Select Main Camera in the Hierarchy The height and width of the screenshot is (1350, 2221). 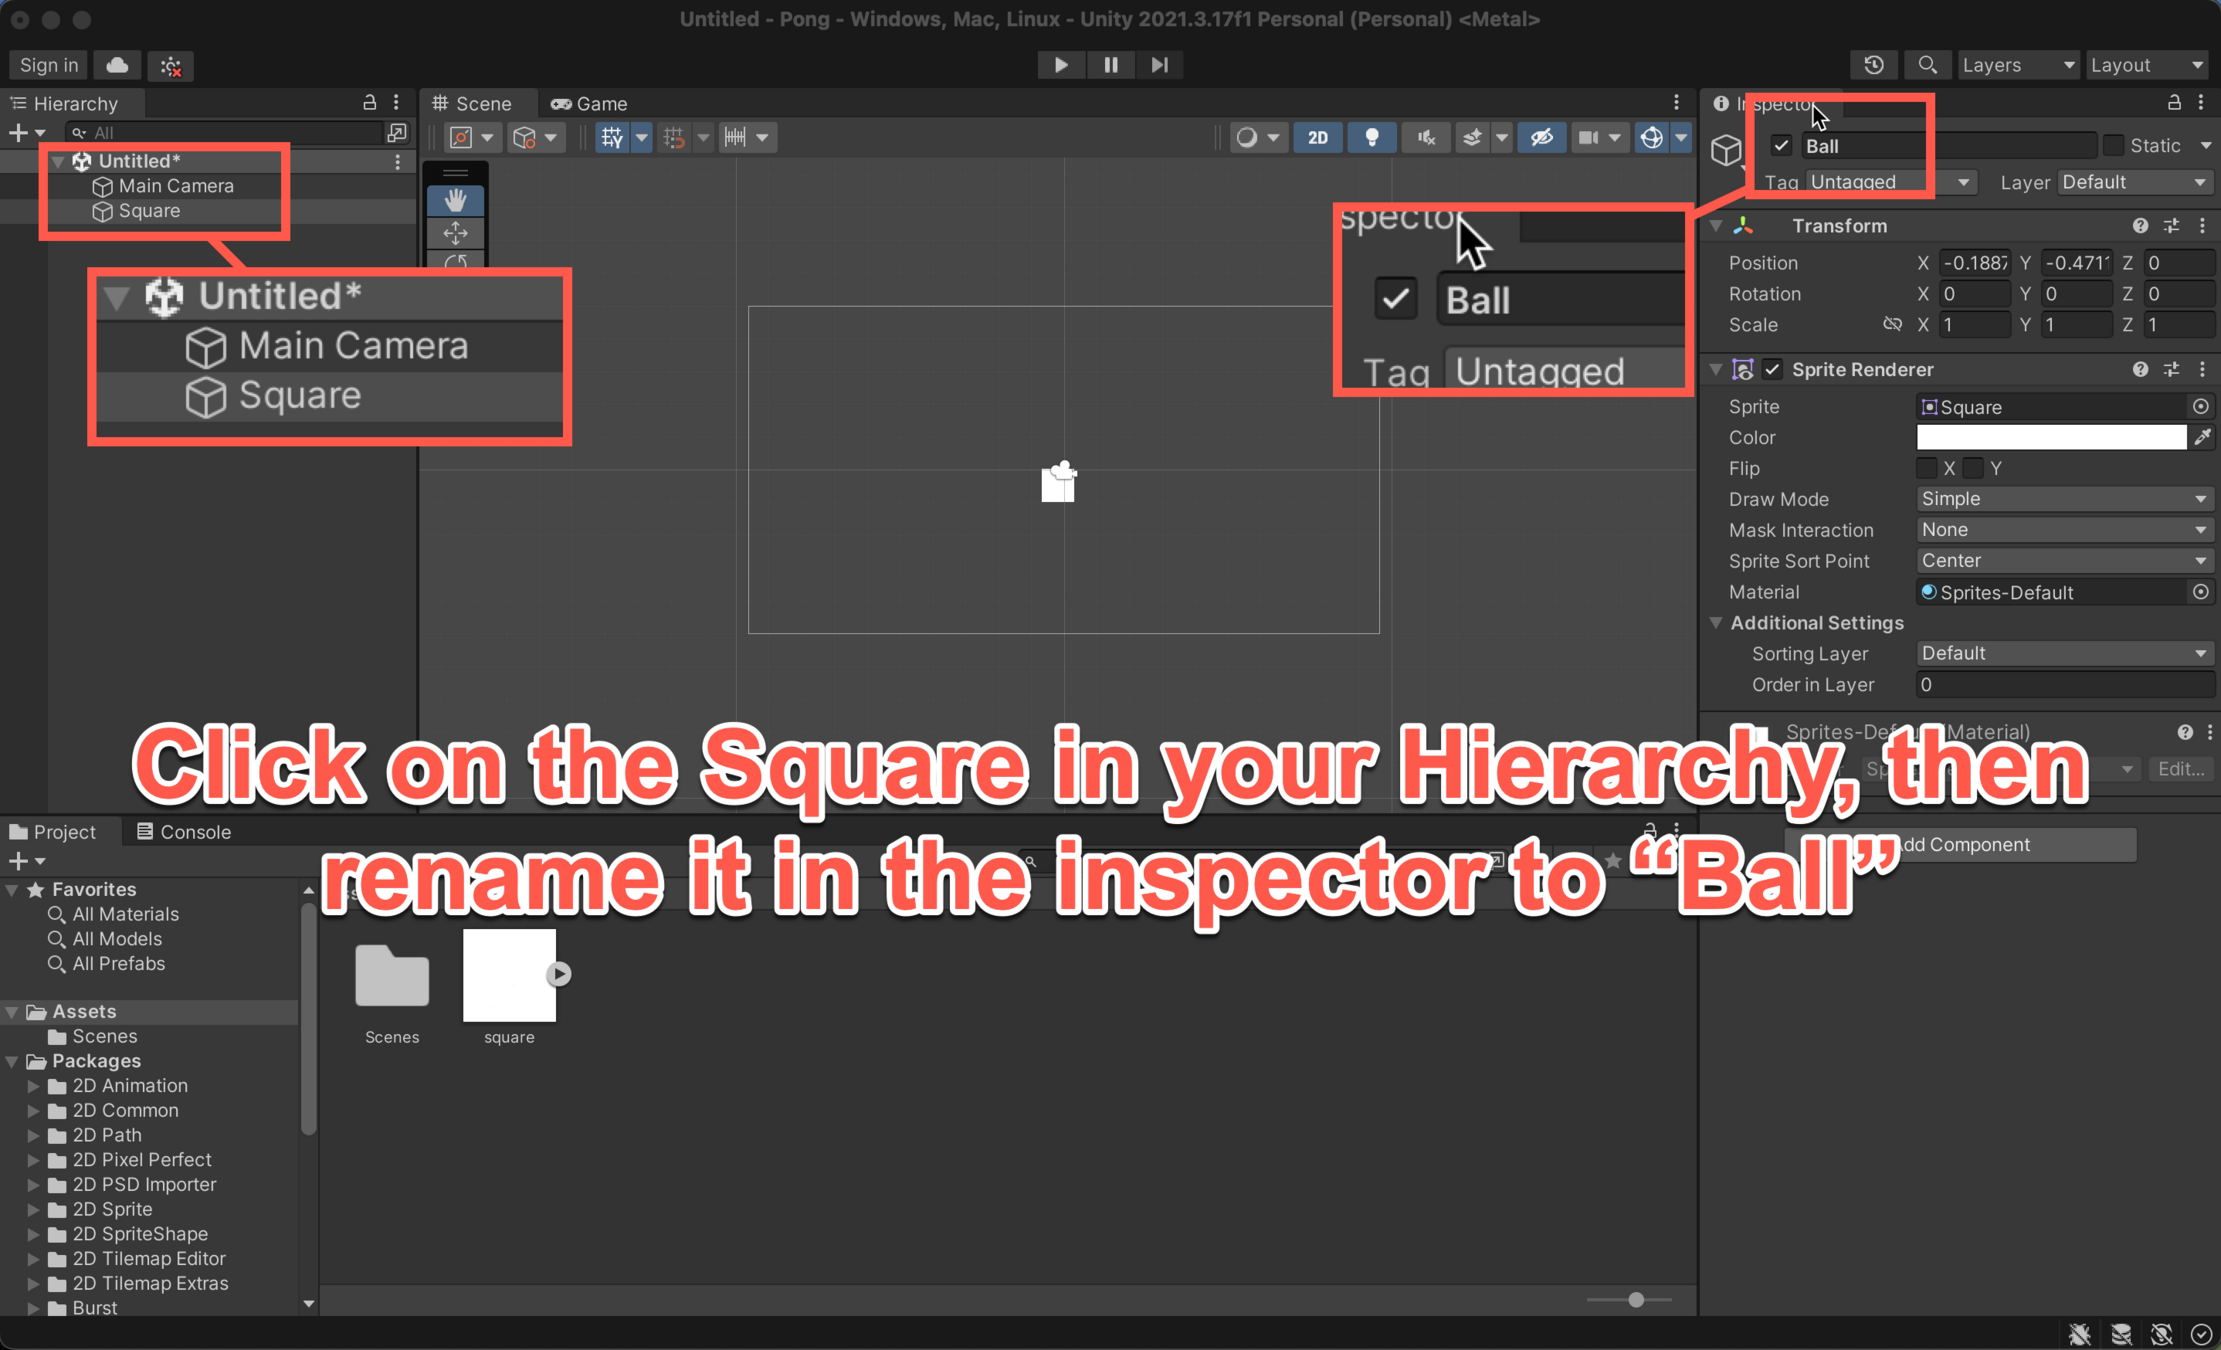point(176,186)
